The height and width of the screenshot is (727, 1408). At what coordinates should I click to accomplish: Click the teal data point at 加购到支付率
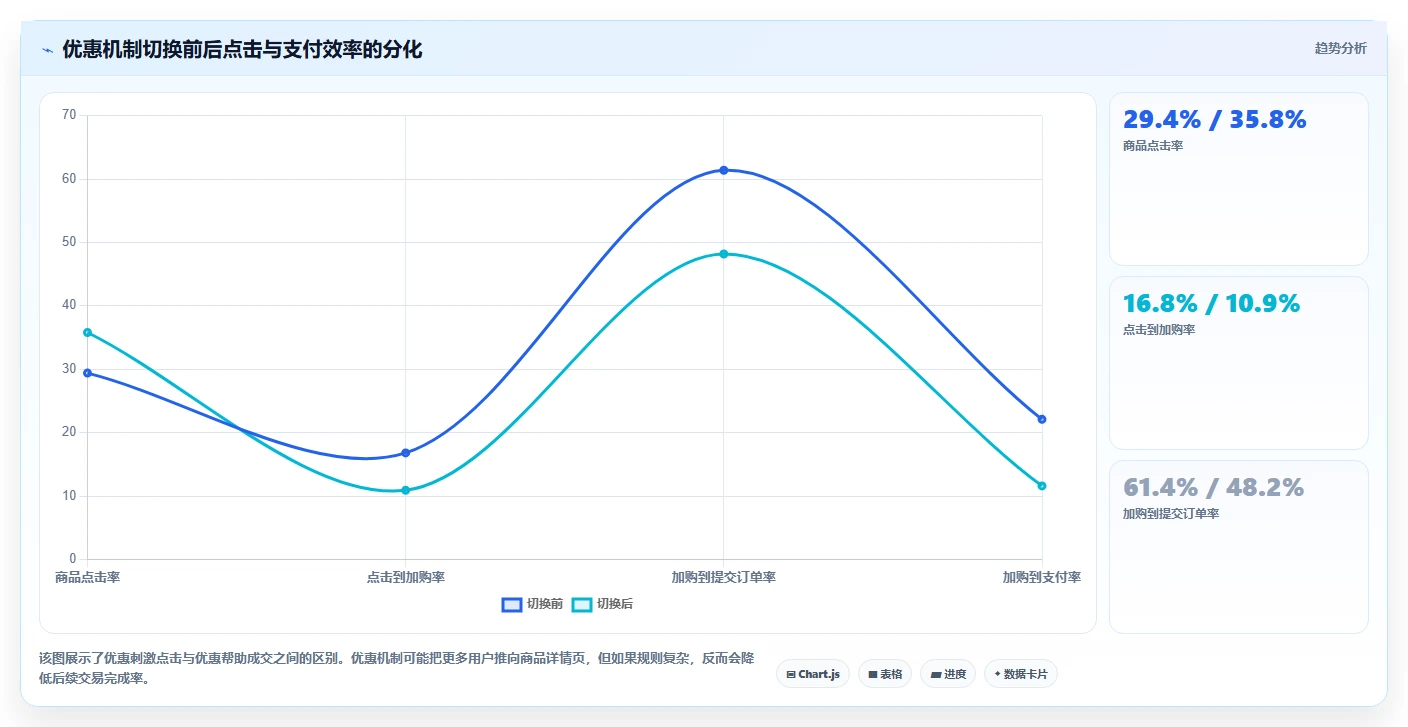coord(1042,486)
